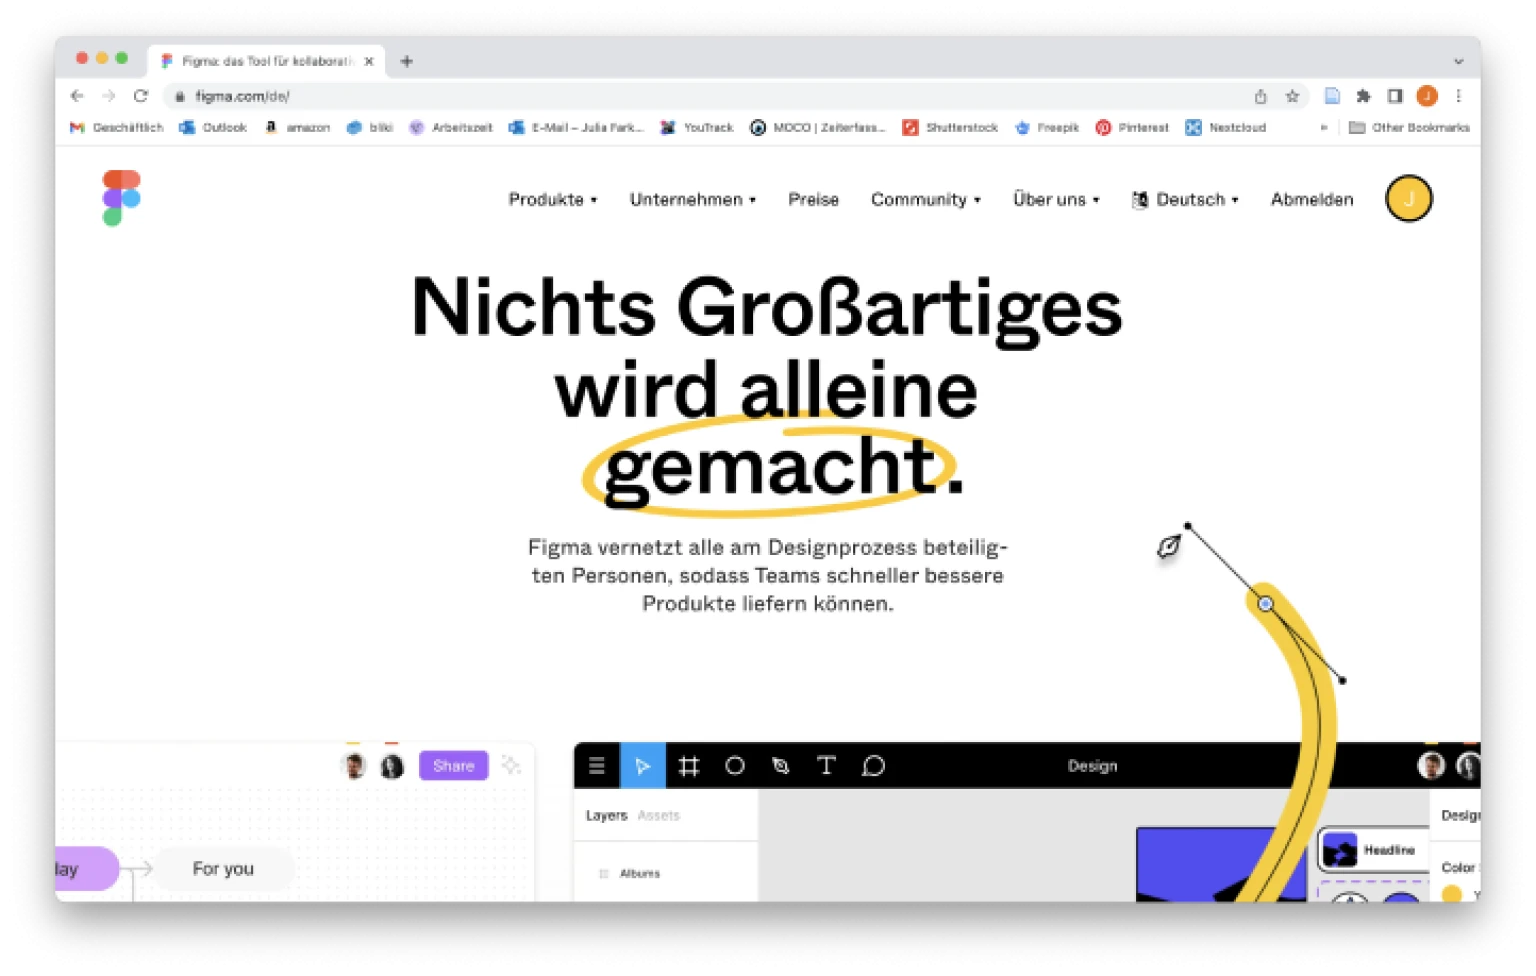Open the yellow J profile avatar

click(1408, 199)
